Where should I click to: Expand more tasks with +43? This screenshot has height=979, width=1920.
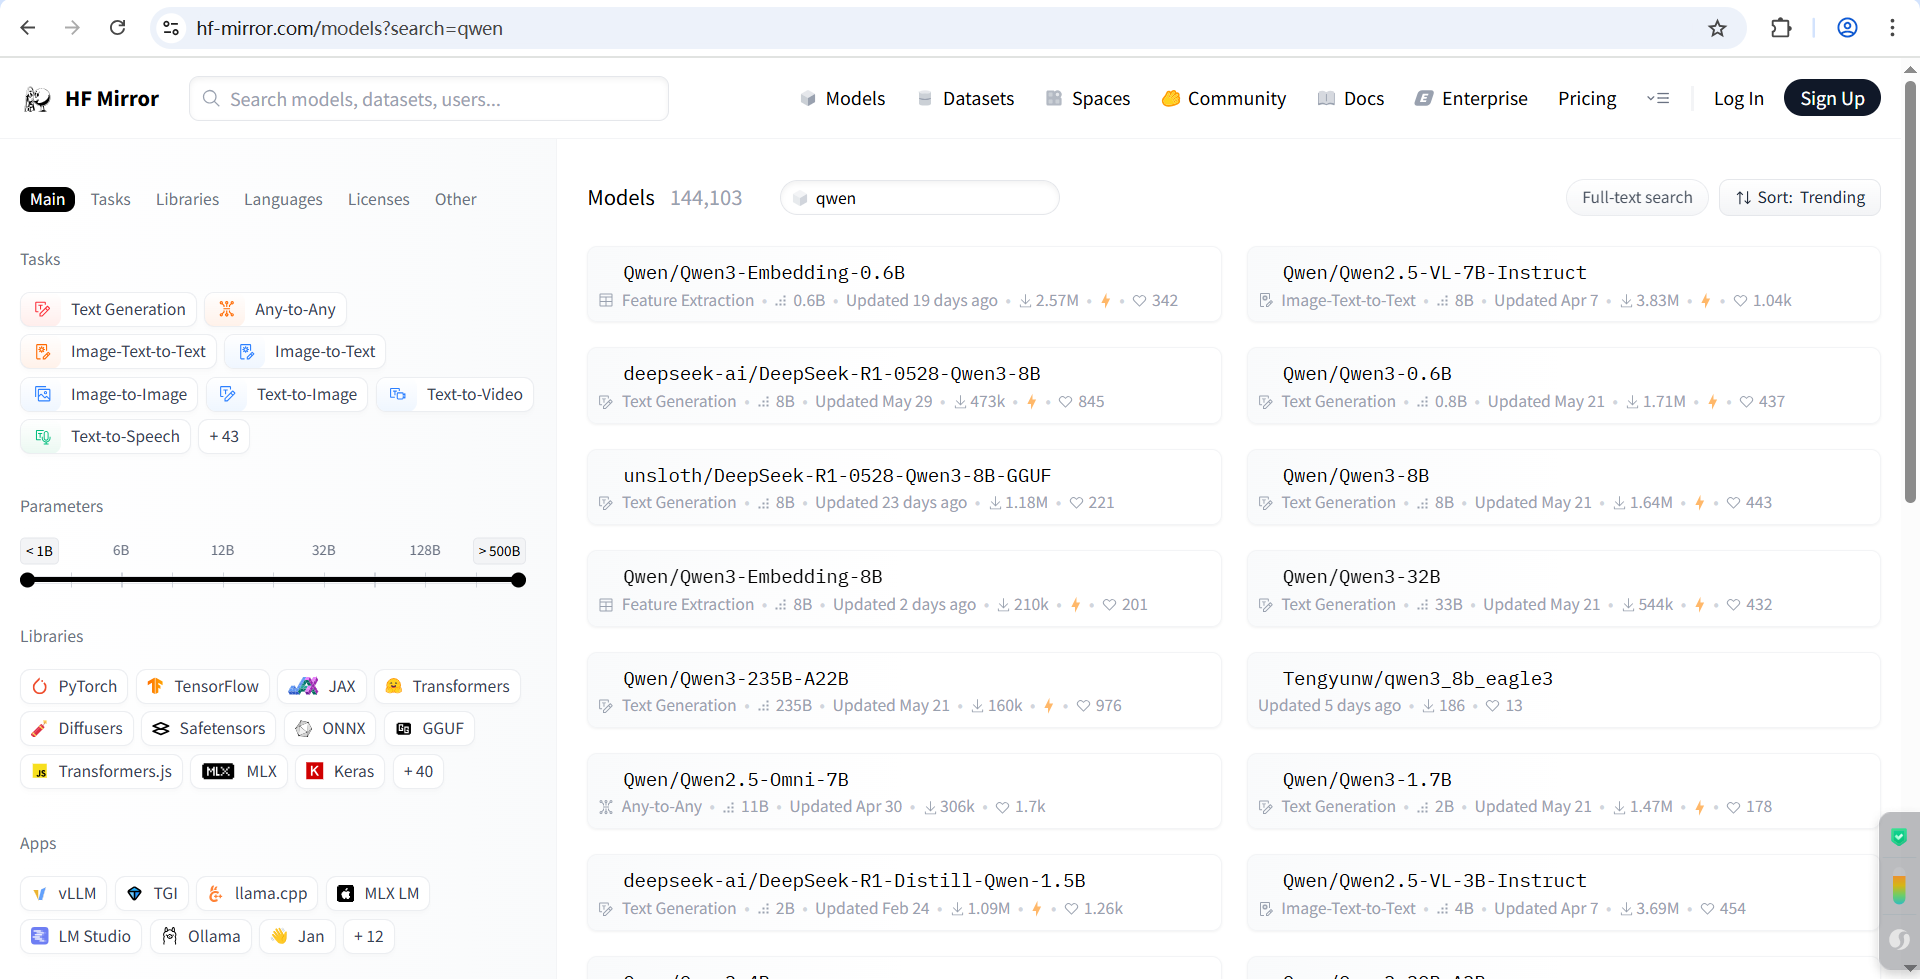click(224, 437)
